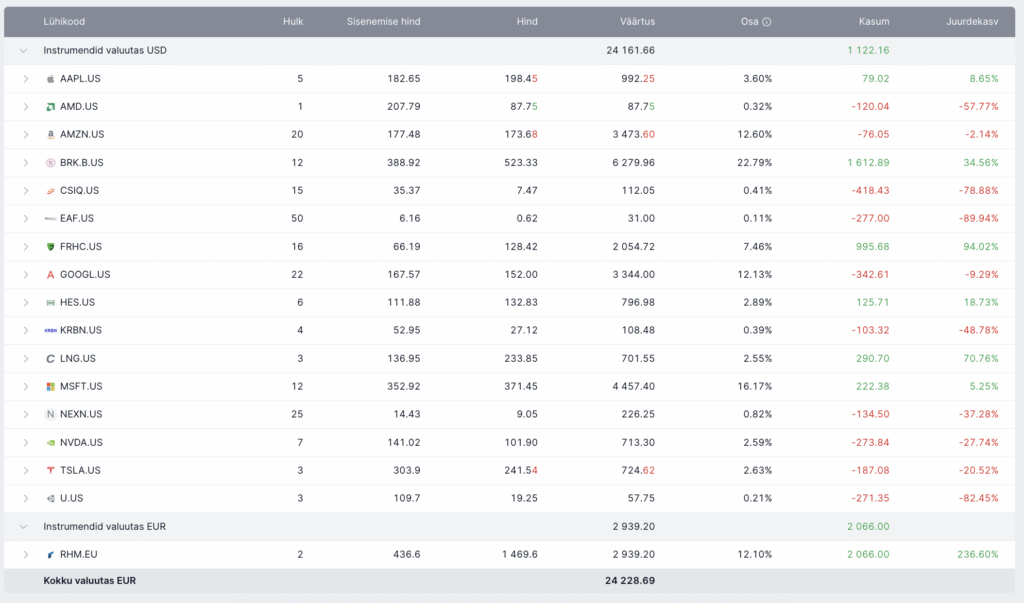1024x603 pixels.
Task: Click the NVIDIA logo beside NVDA.US
Action: coord(50,443)
